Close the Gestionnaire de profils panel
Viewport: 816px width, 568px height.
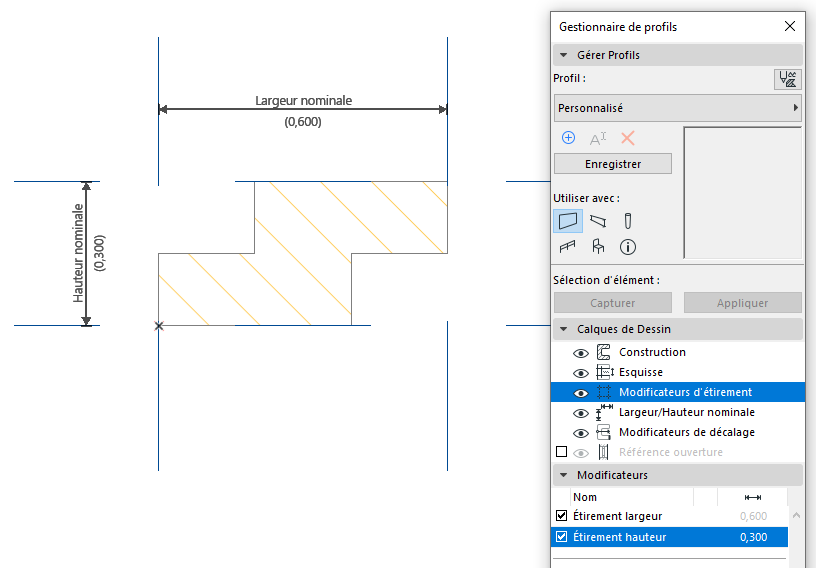pyautogui.click(x=790, y=26)
